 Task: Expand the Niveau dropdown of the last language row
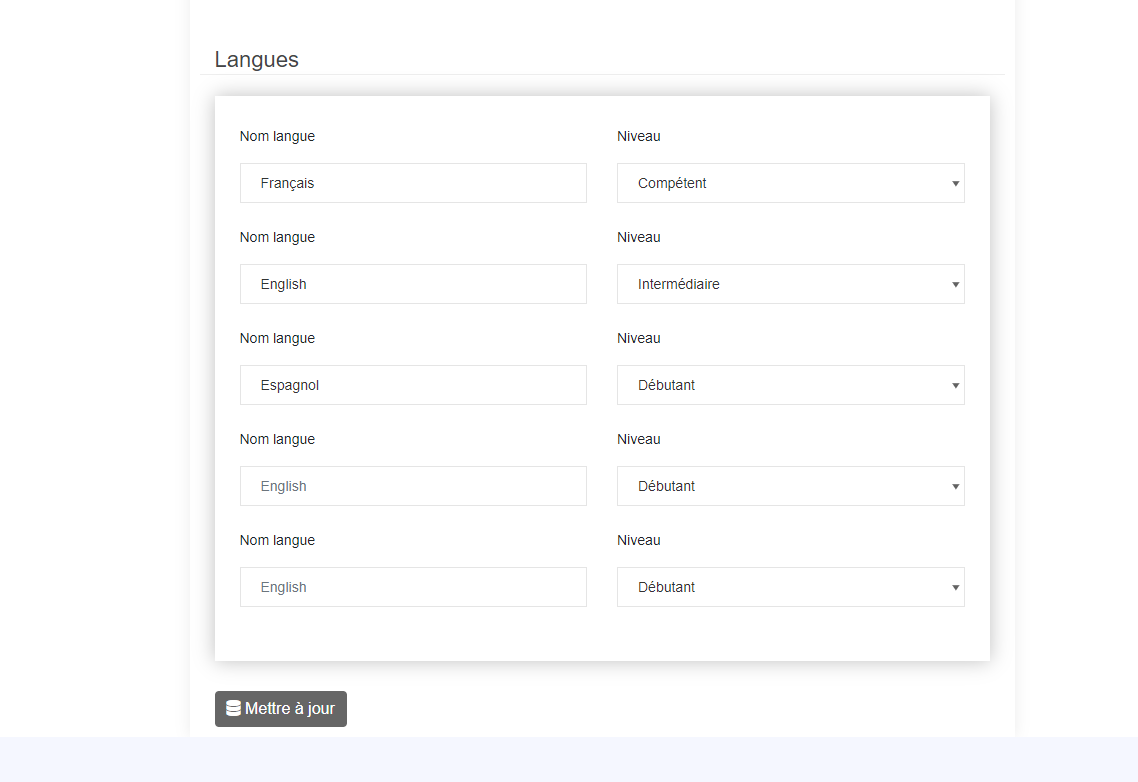click(790, 587)
